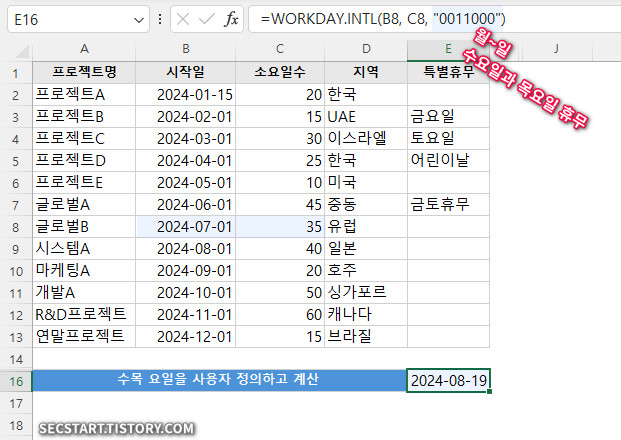621x440 pixels.
Task: Click the blue label 수목 요일을 사용자 정의하고 계산
Action: tap(219, 381)
